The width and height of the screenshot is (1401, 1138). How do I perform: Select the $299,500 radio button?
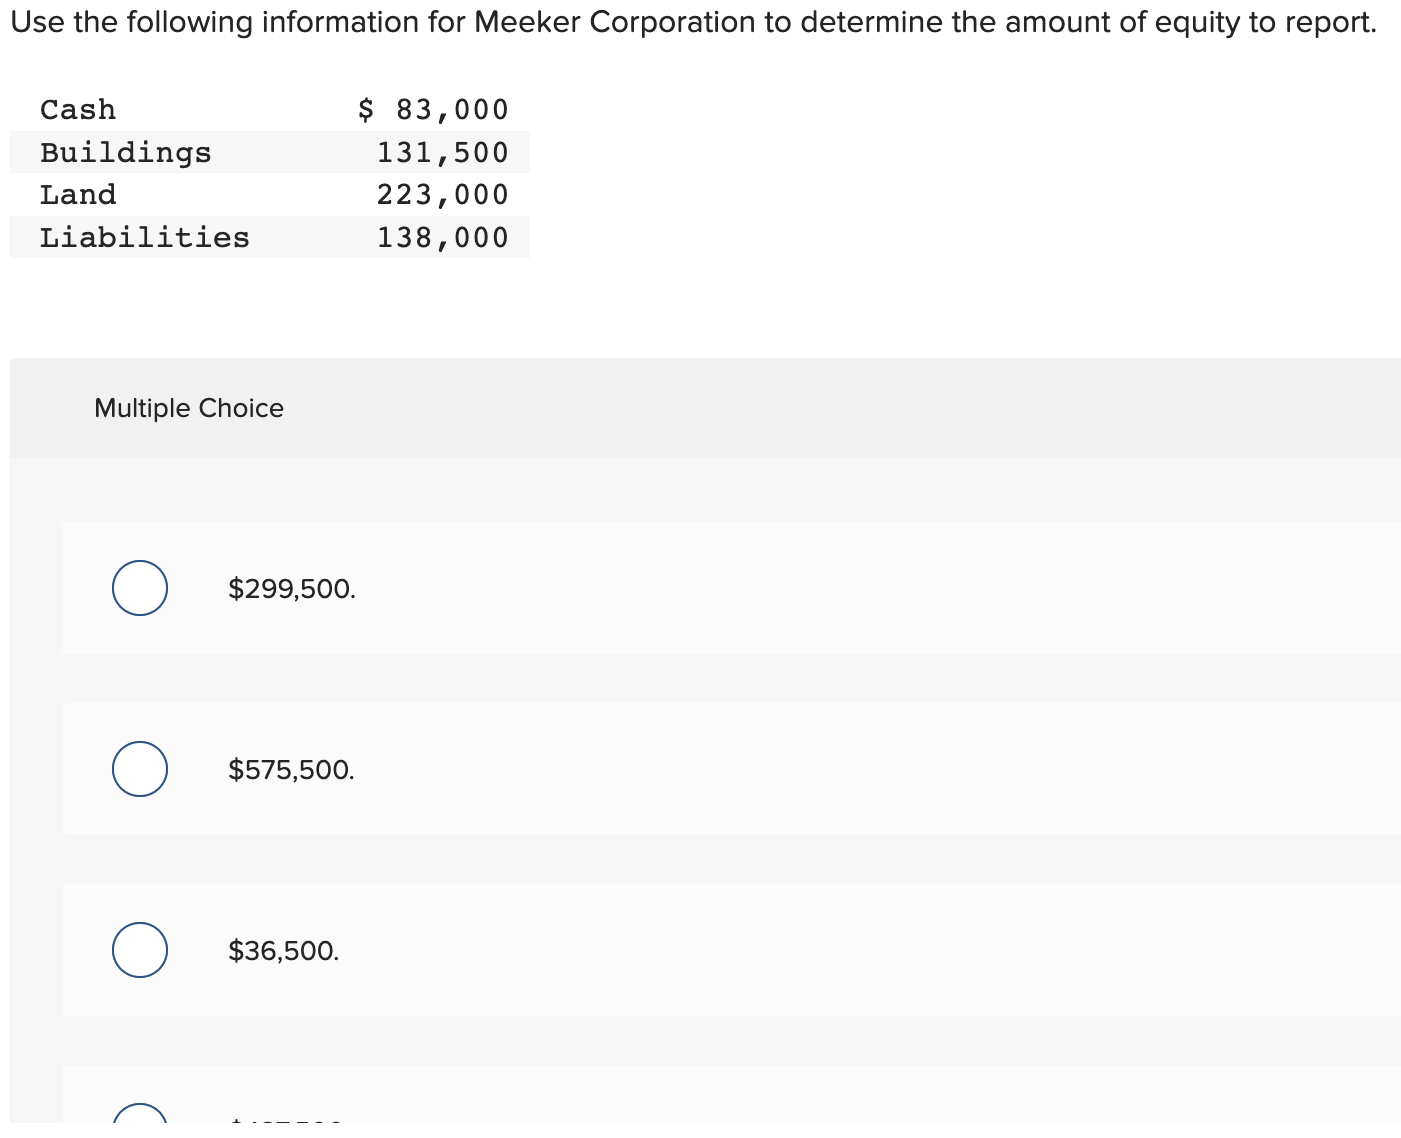click(x=140, y=588)
